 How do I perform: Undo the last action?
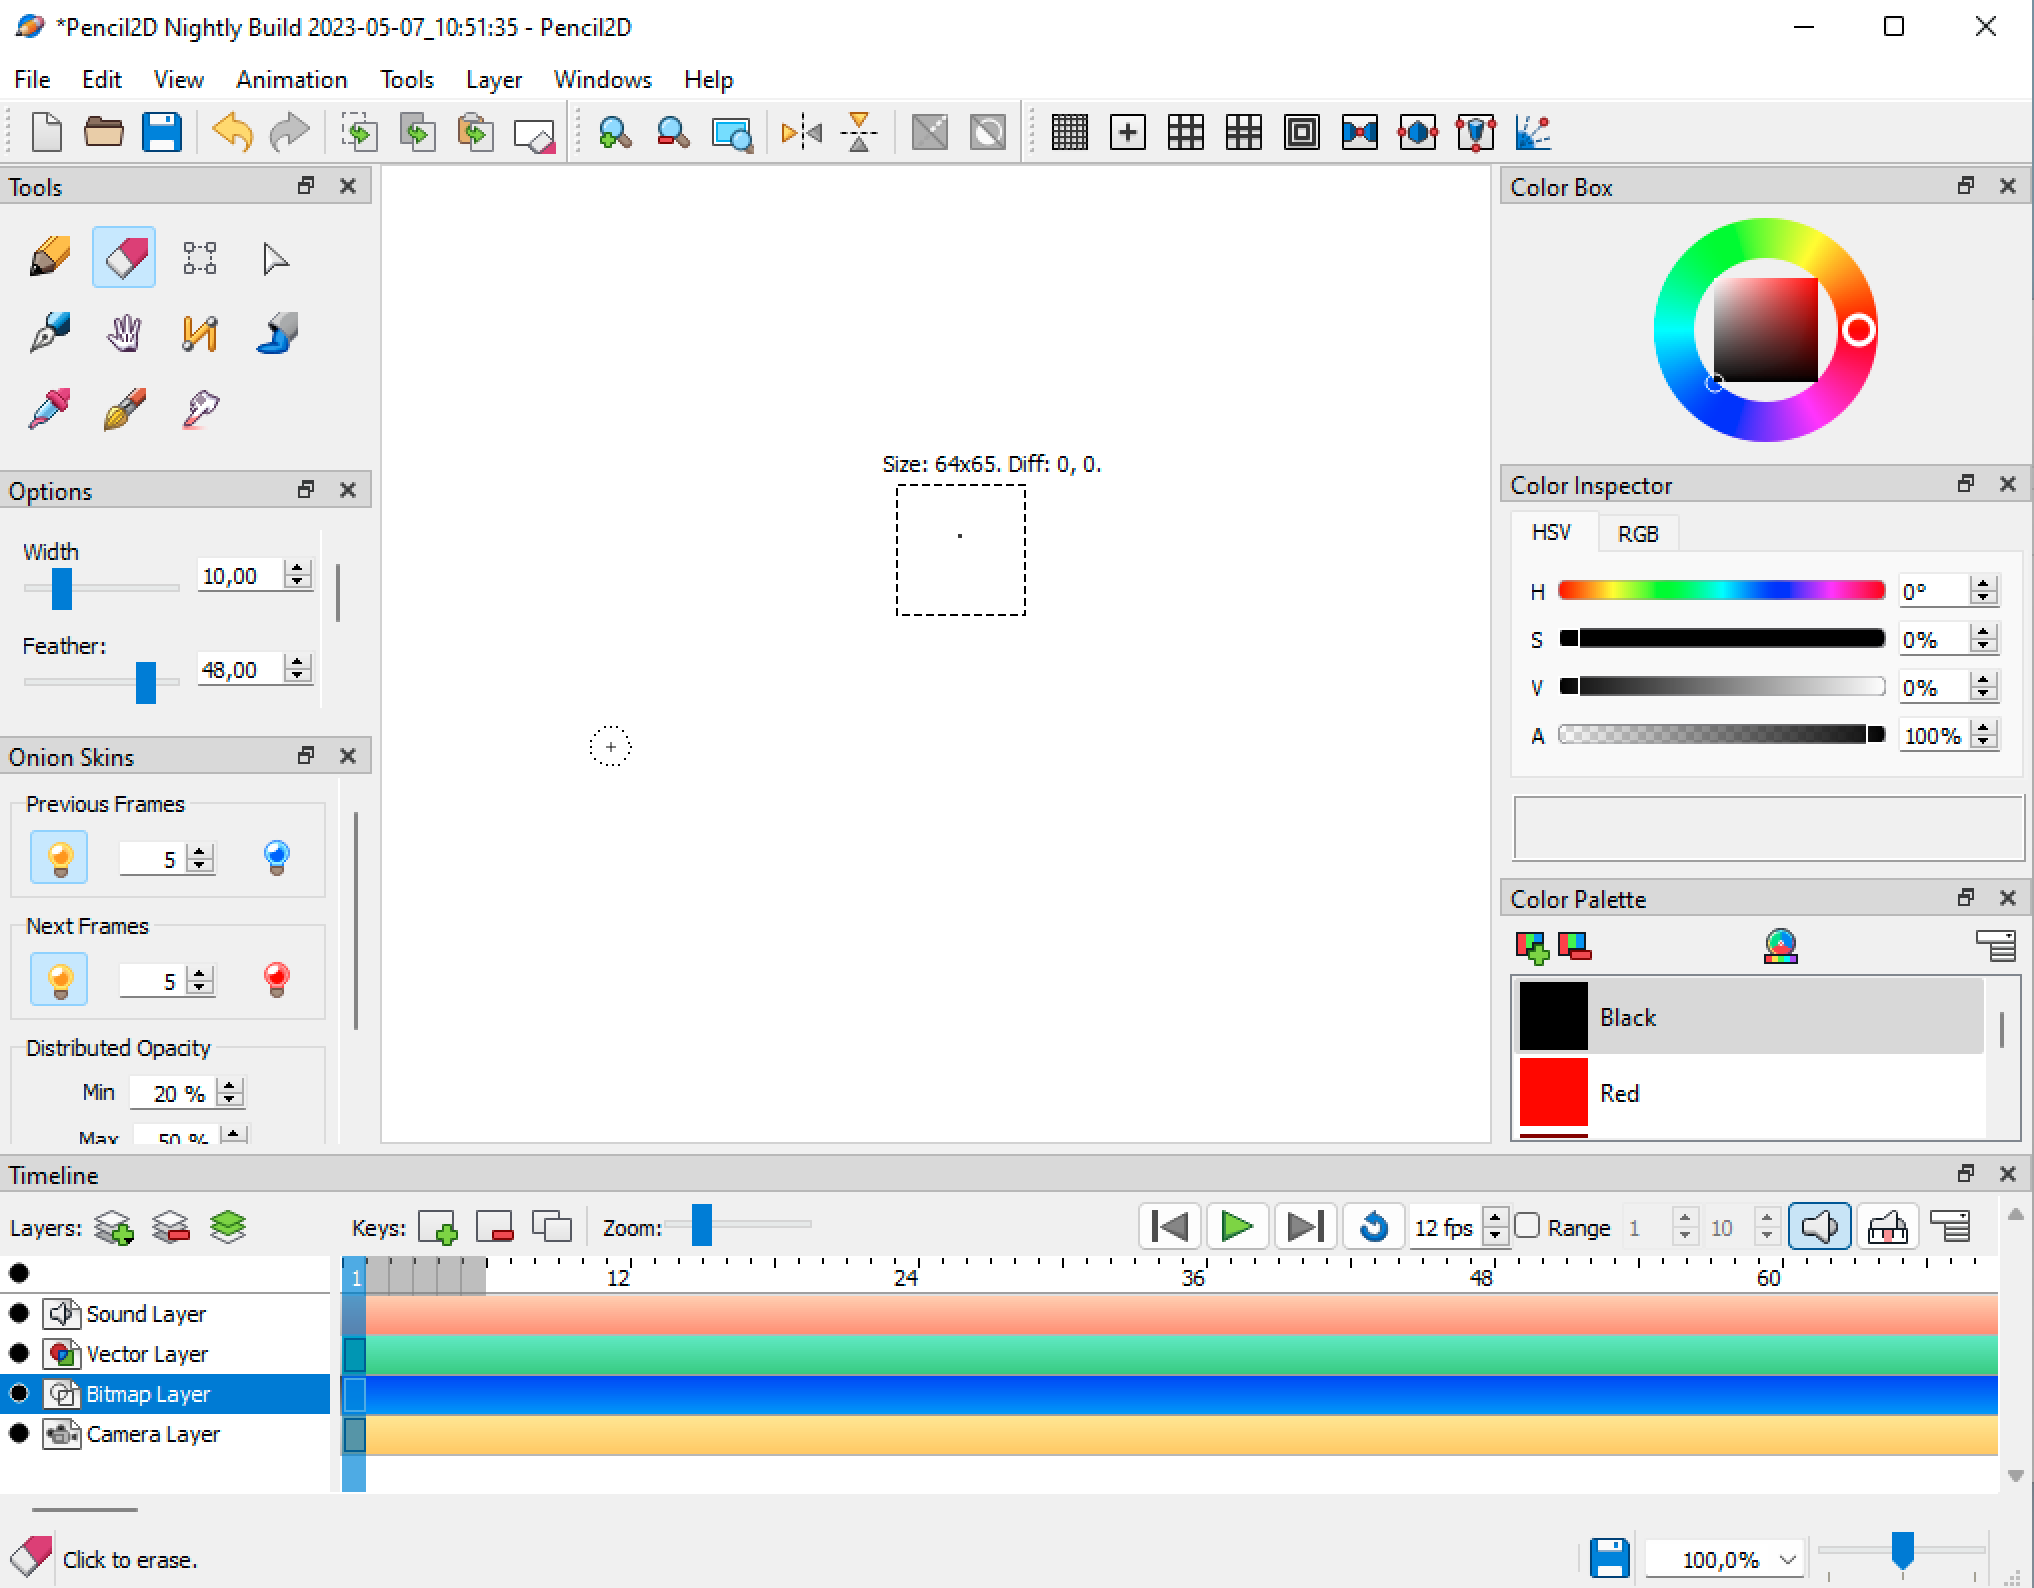point(230,131)
